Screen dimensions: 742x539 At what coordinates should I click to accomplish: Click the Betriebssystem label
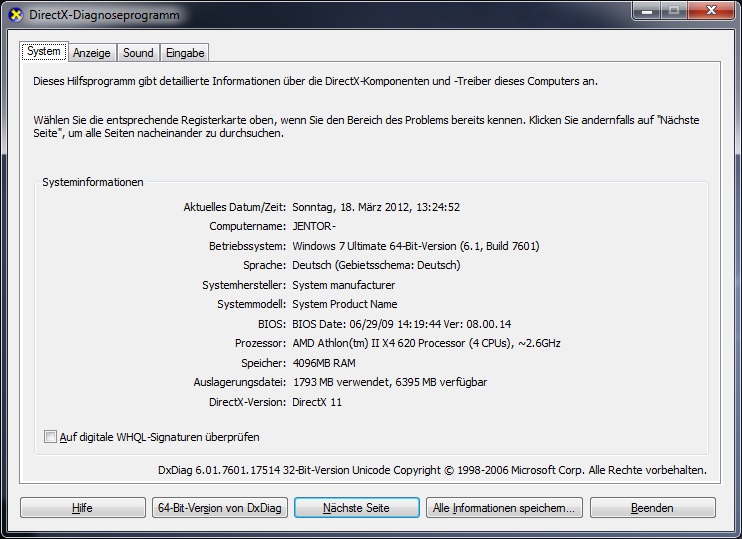tap(247, 246)
